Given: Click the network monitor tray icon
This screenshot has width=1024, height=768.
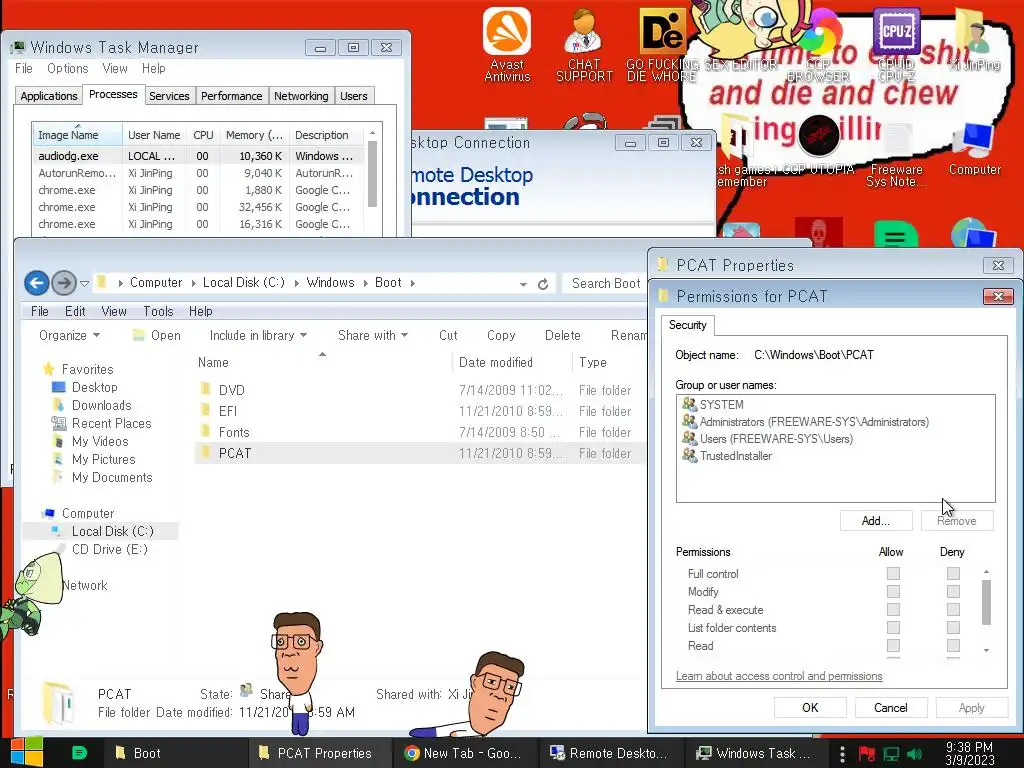Looking at the screenshot, I should [x=891, y=754].
